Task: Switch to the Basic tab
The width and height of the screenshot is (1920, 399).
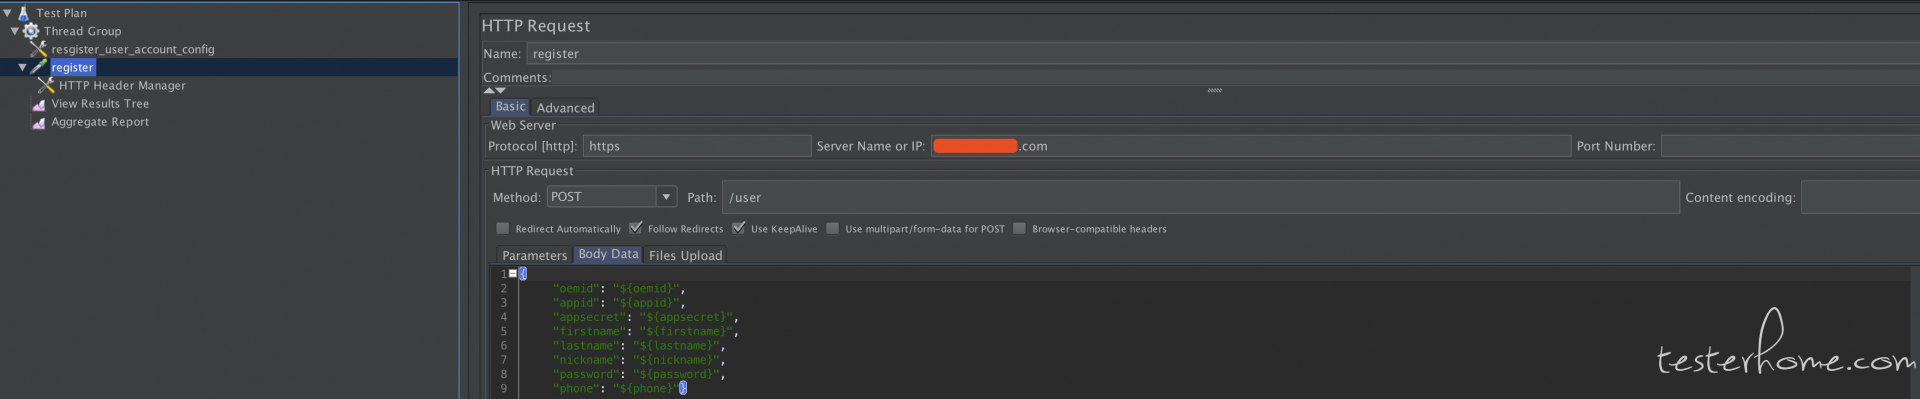Action: (x=510, y=106)
